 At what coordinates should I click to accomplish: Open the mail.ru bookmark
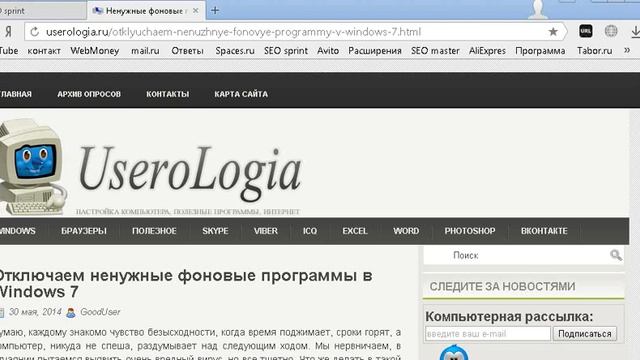(145, 51)
